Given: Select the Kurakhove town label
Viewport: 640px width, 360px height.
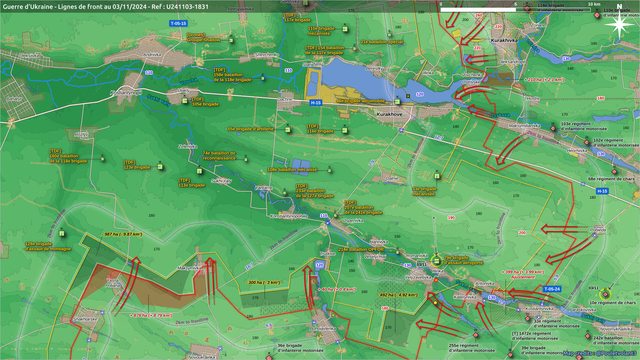Looking at the screenshot, I should click(x=389, y=115).
